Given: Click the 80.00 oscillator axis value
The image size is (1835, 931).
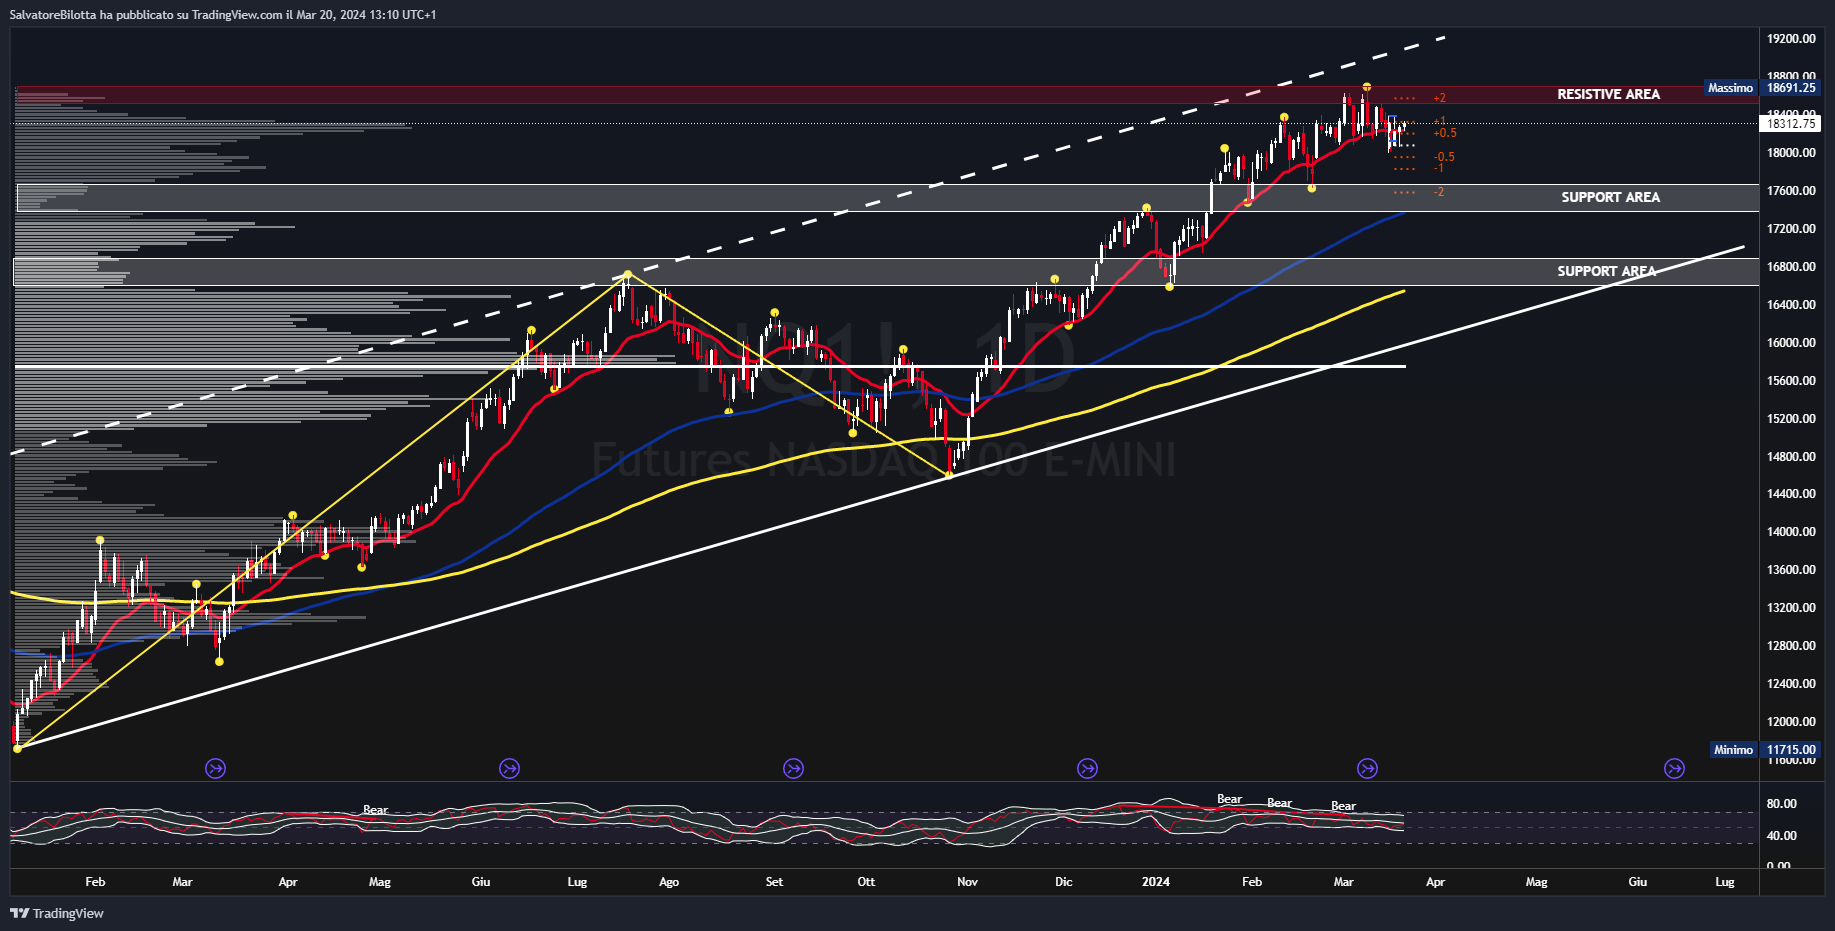Looking at the screenshot, I should (1781, 804).
